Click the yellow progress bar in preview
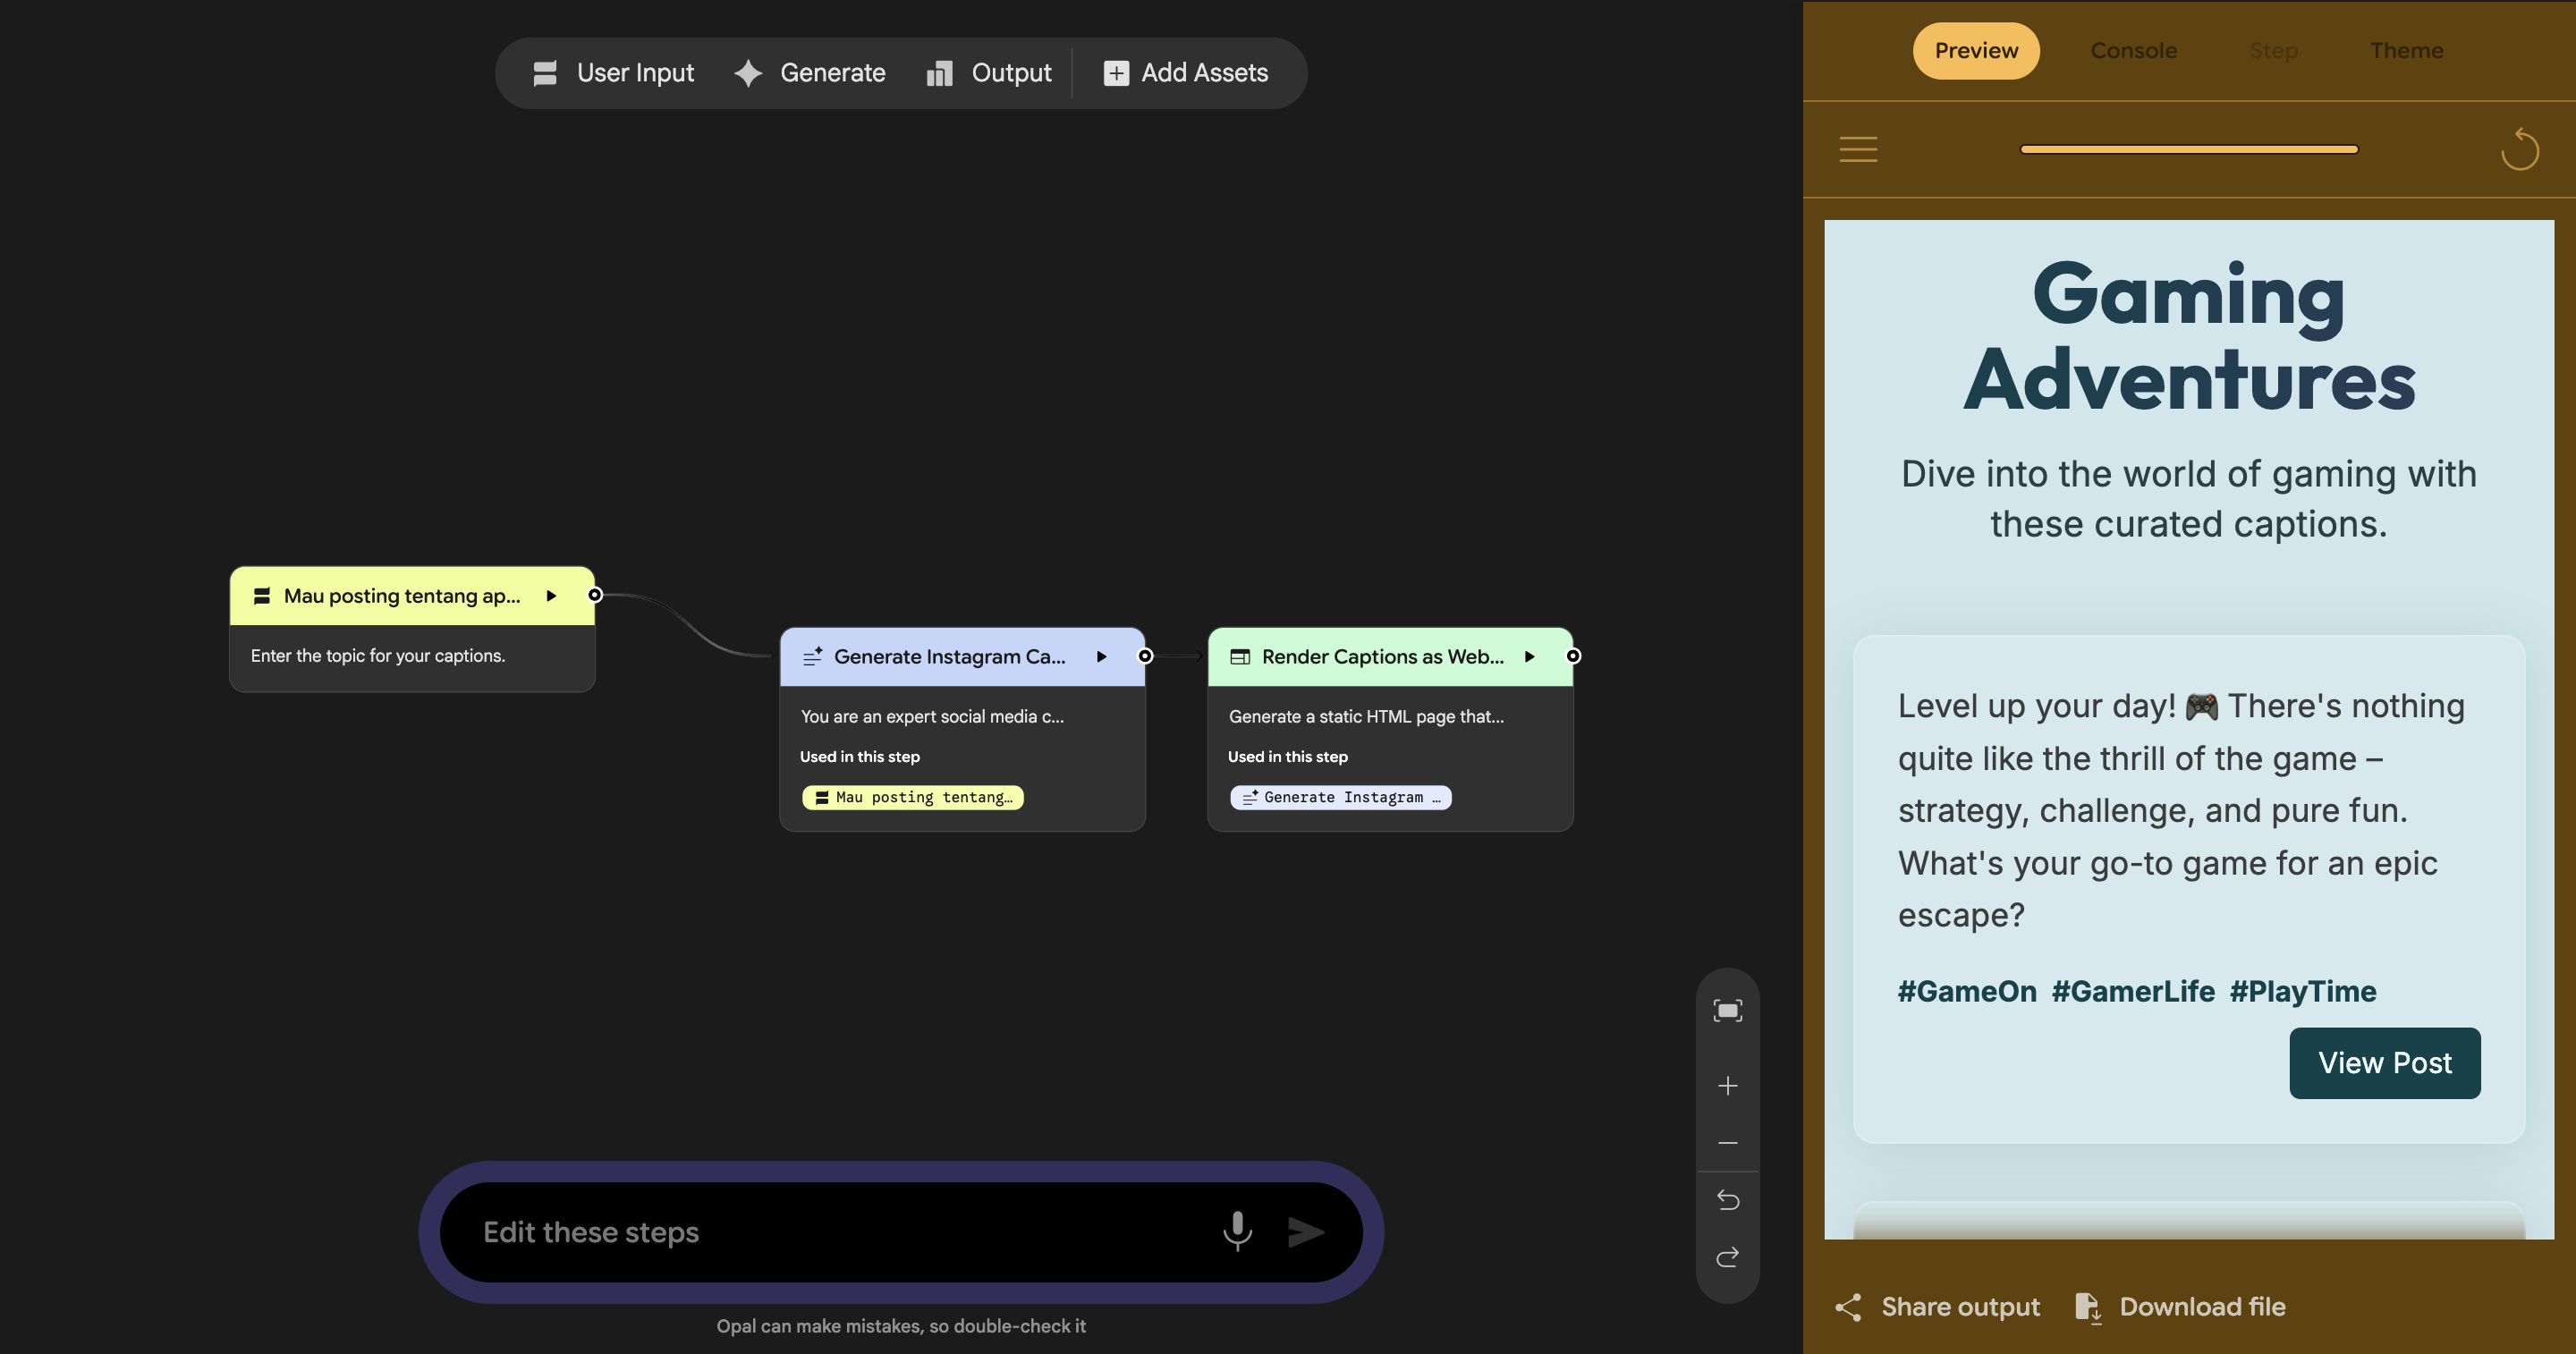This screenshot has width=2576, height=1354. coord(2188,149)
